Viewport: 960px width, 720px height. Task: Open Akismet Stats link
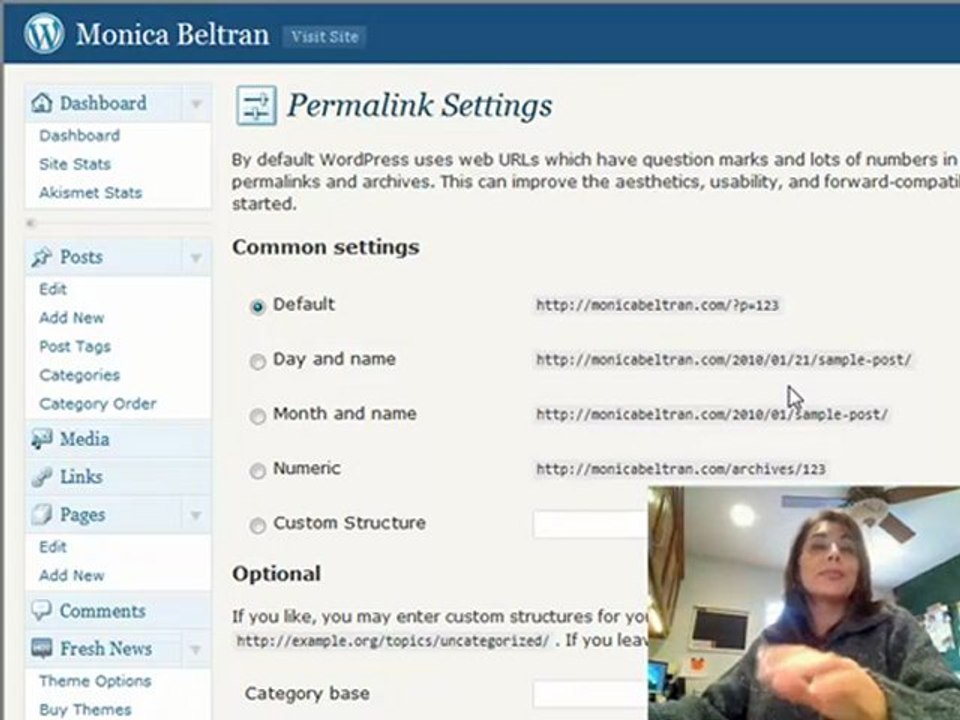[x=90, y=193]
